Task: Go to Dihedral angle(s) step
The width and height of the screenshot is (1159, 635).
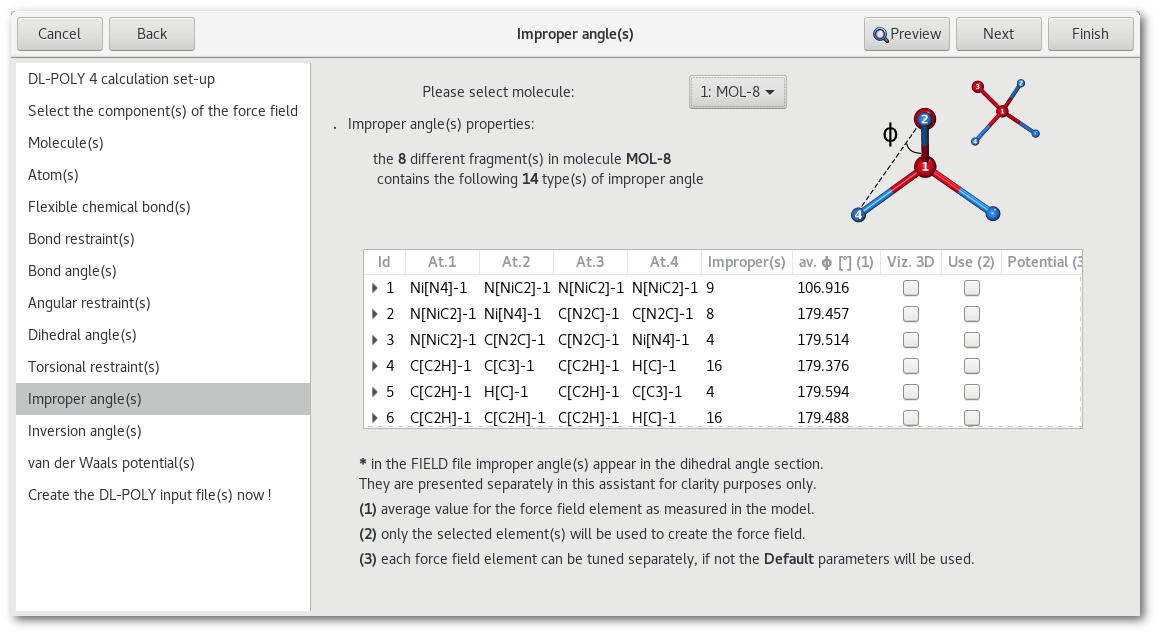Action: tap(82, 335)
